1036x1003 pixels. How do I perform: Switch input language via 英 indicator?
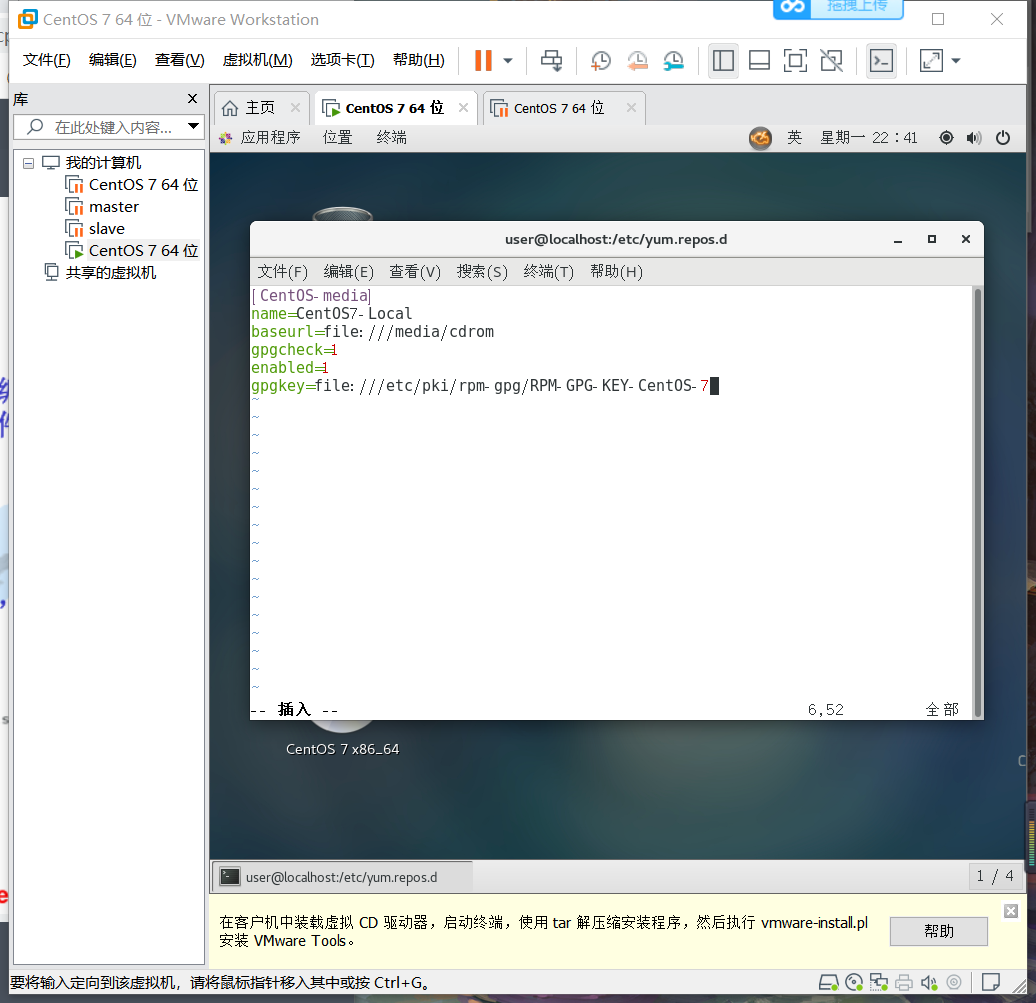(x=794, y=137)
